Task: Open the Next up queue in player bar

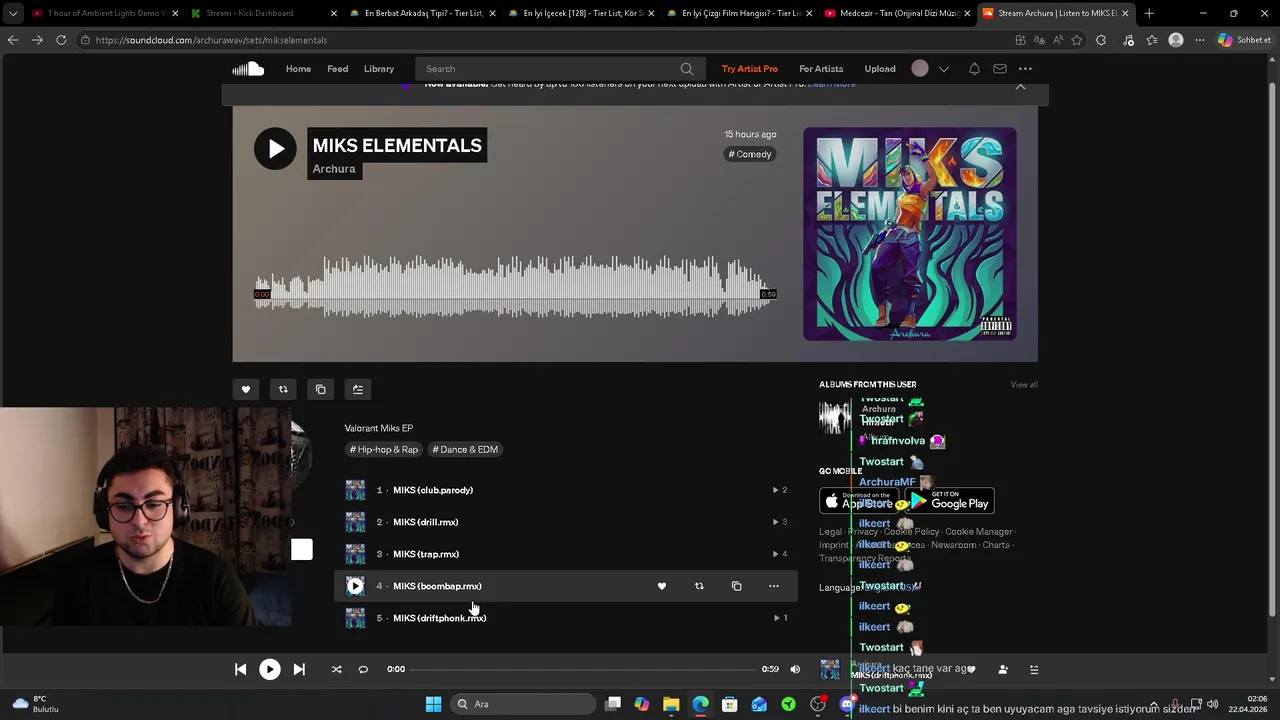Action: coord(1034,669)
